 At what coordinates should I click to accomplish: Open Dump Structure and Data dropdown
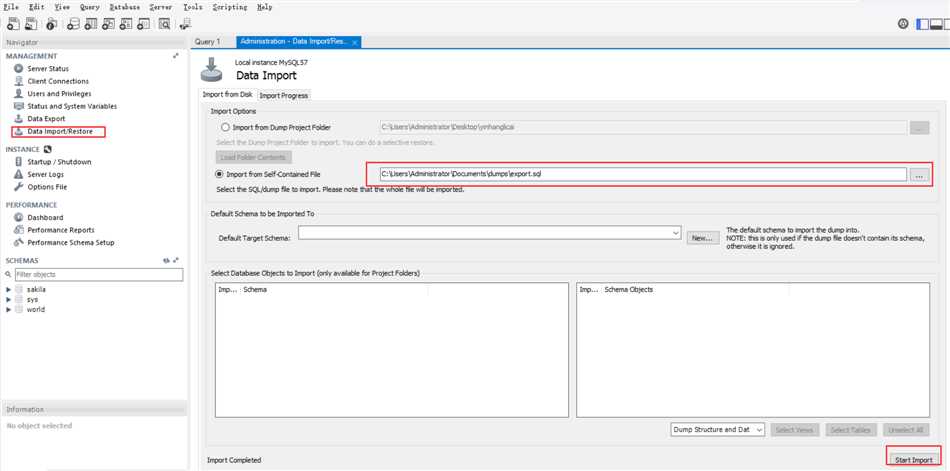(718, 429)
